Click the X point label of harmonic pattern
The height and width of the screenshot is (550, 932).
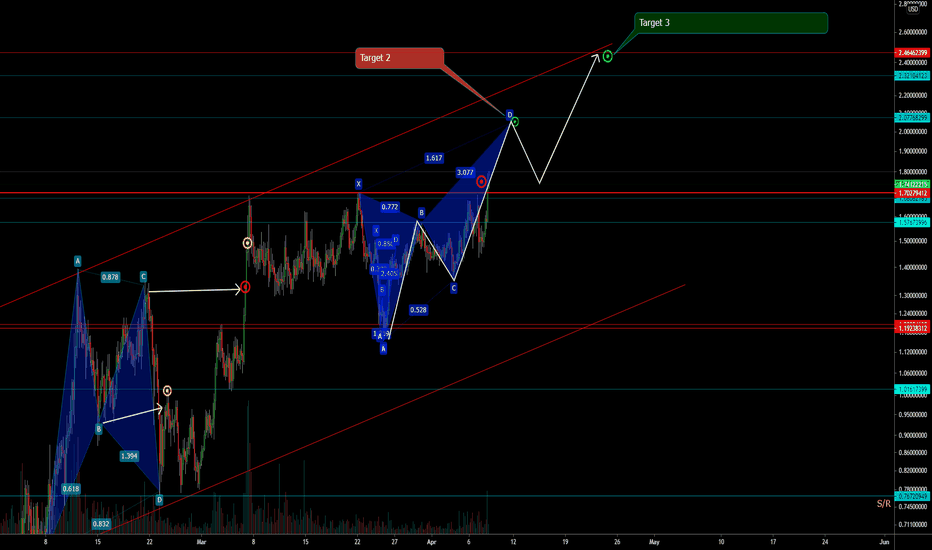pyautogui.click(x=358, y=184)
